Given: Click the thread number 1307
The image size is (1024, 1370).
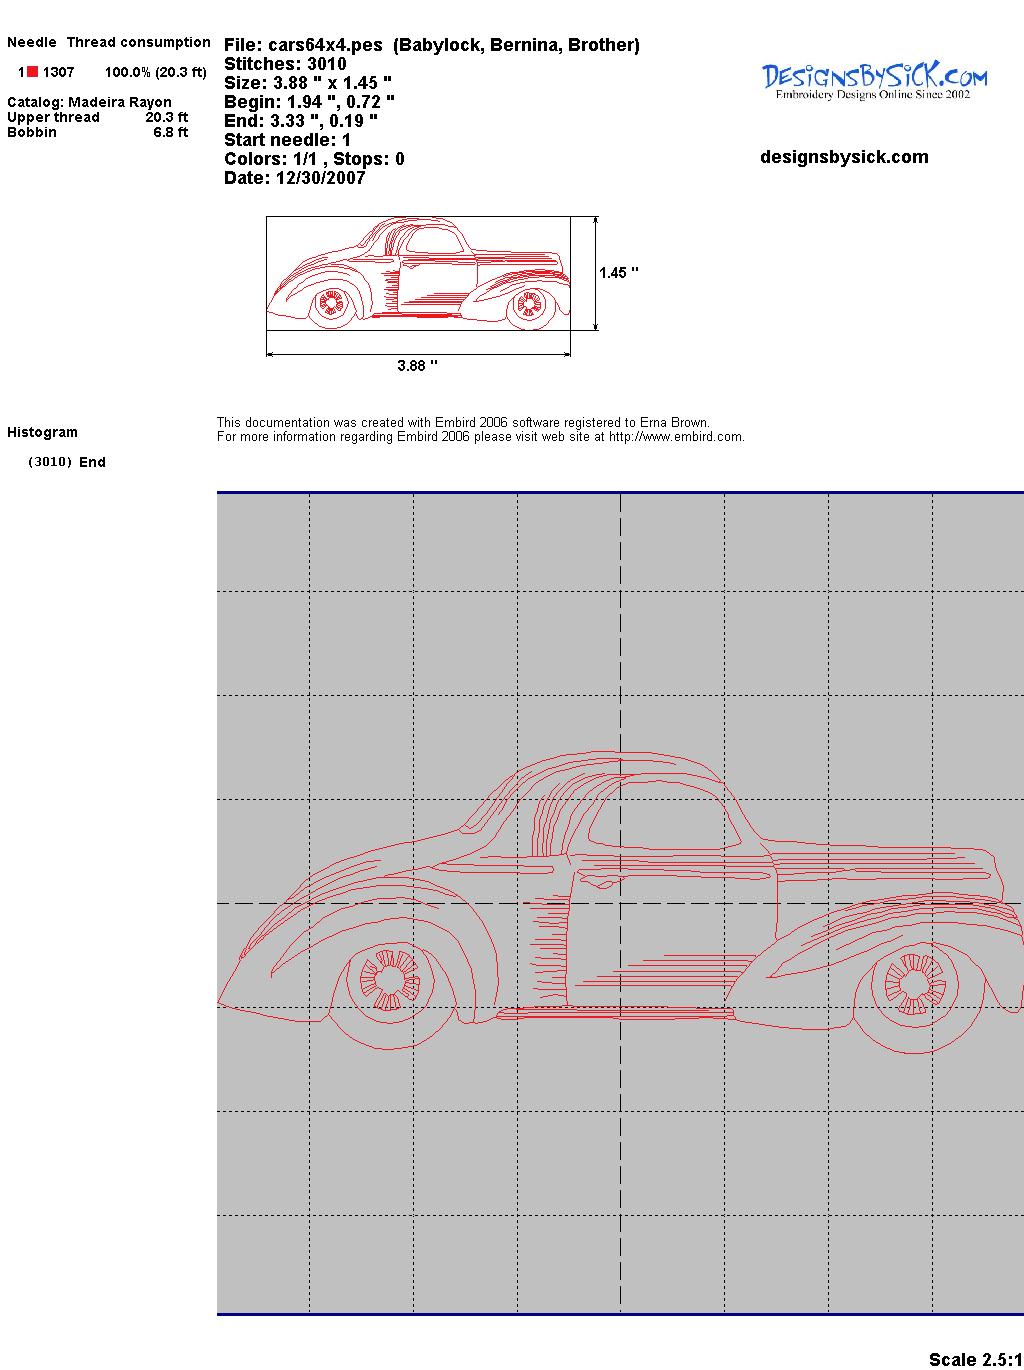Looking at the screenshot, I should [58, 72].
